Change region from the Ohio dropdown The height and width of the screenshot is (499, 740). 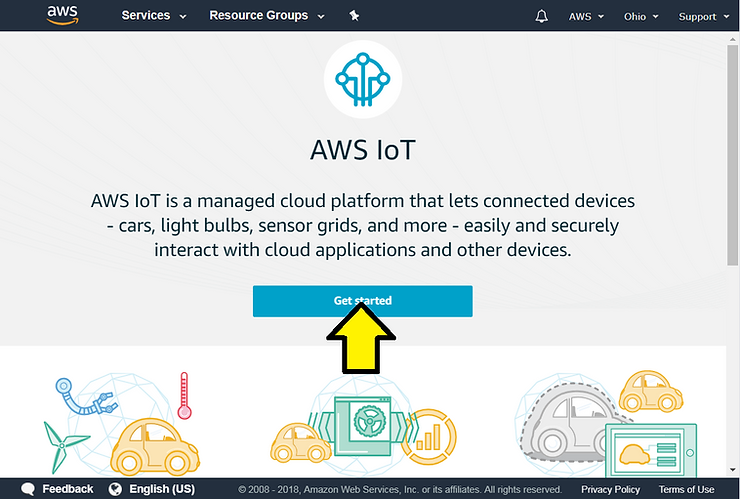point(641,16)
